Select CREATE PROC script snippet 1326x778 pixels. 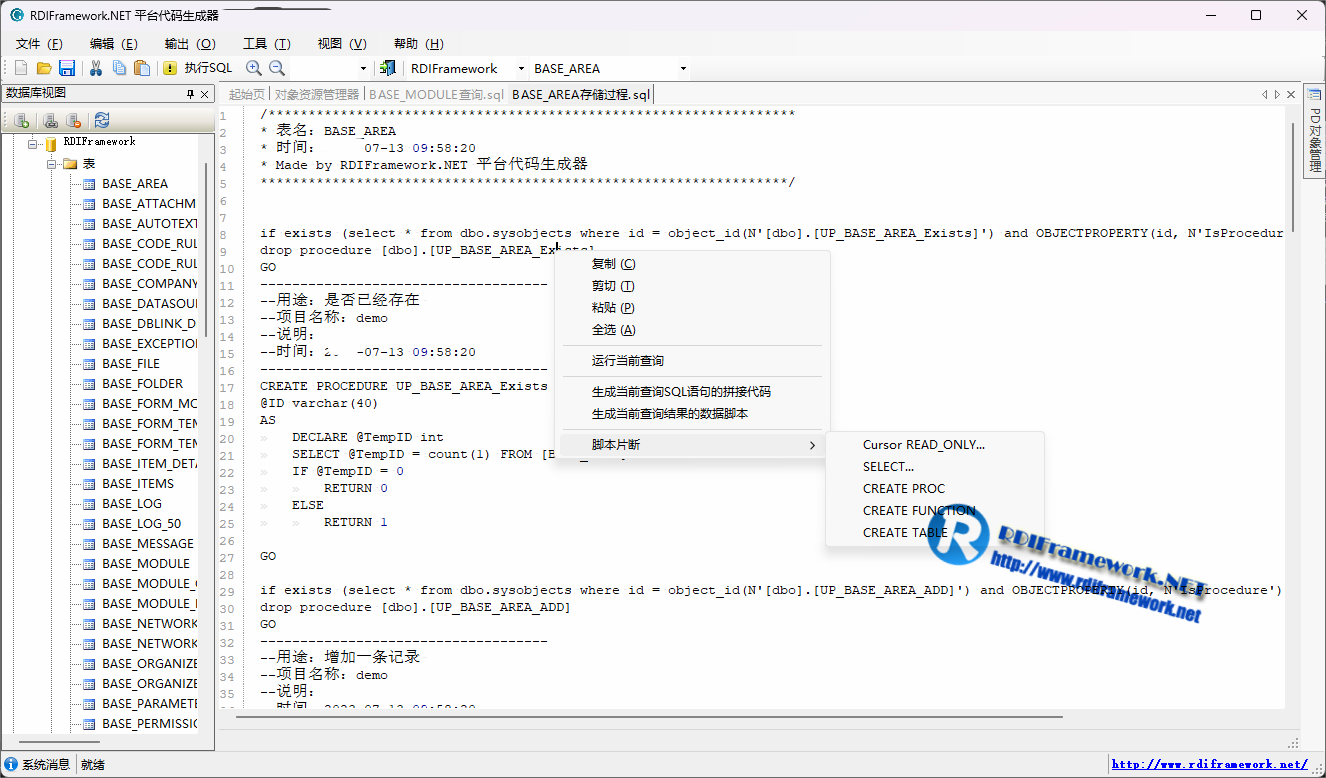click(903, 489)
